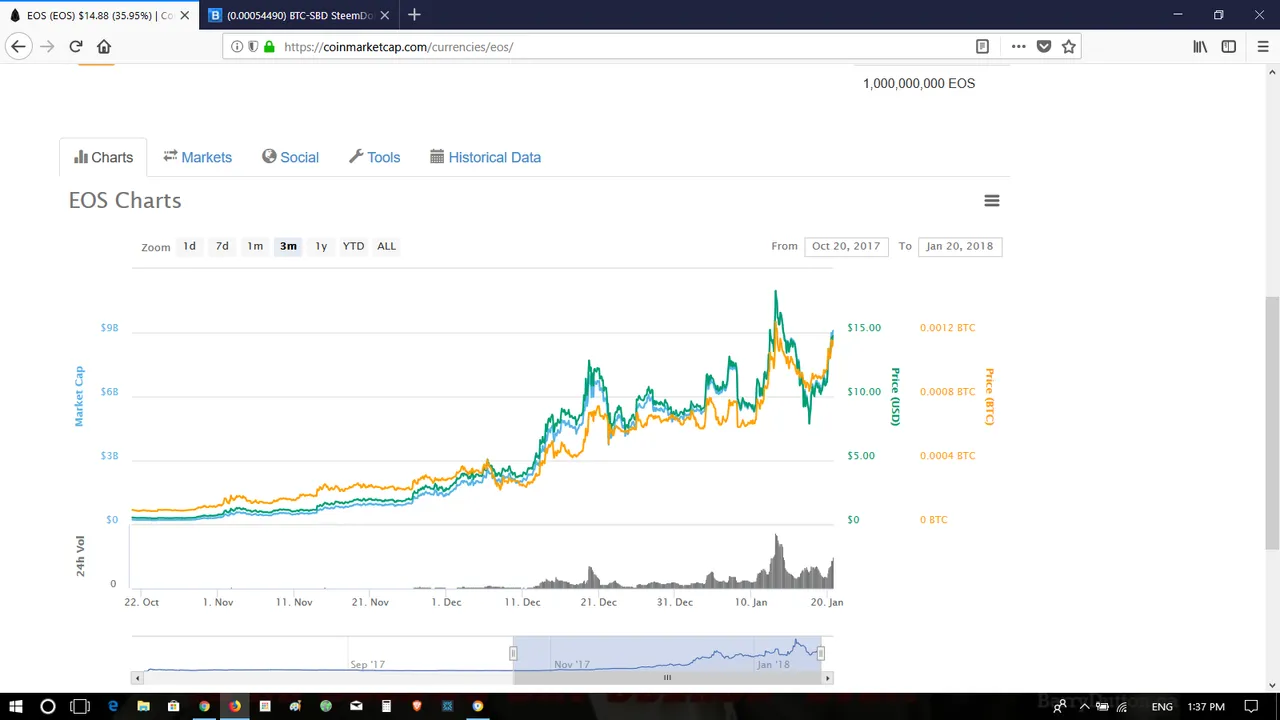Set chart zoom to 1y
Image resolution: width=1280 pixels, height=720 pixels.
pyautogui.click(x=321, y=246)
